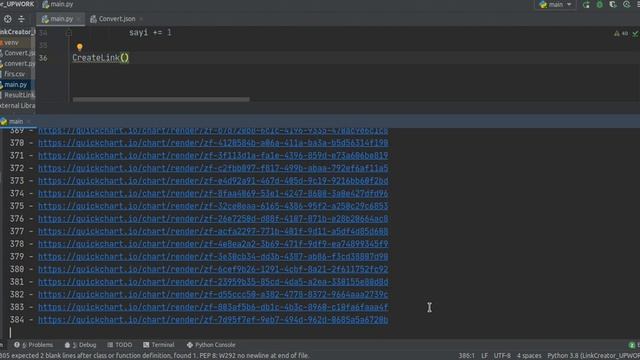Viewport: 640px width, 360px height.
Task: Open output link number 380
Action: pos(213,269)
